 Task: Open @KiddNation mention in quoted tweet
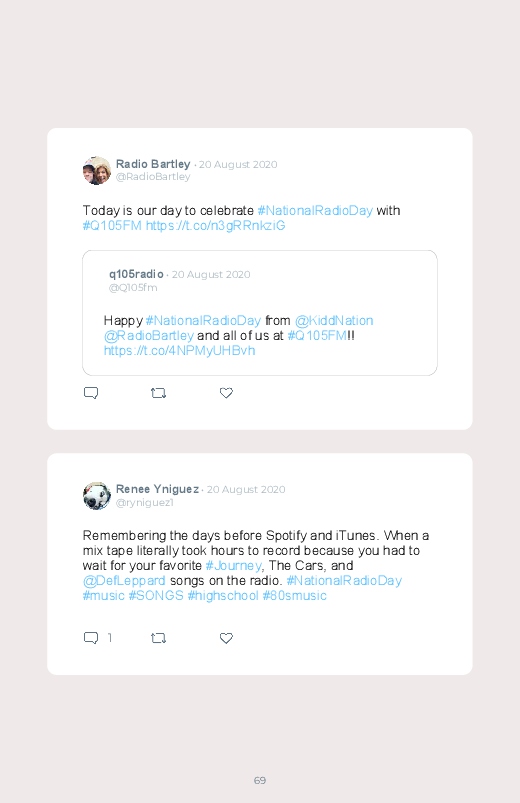(x=334, y=321)
